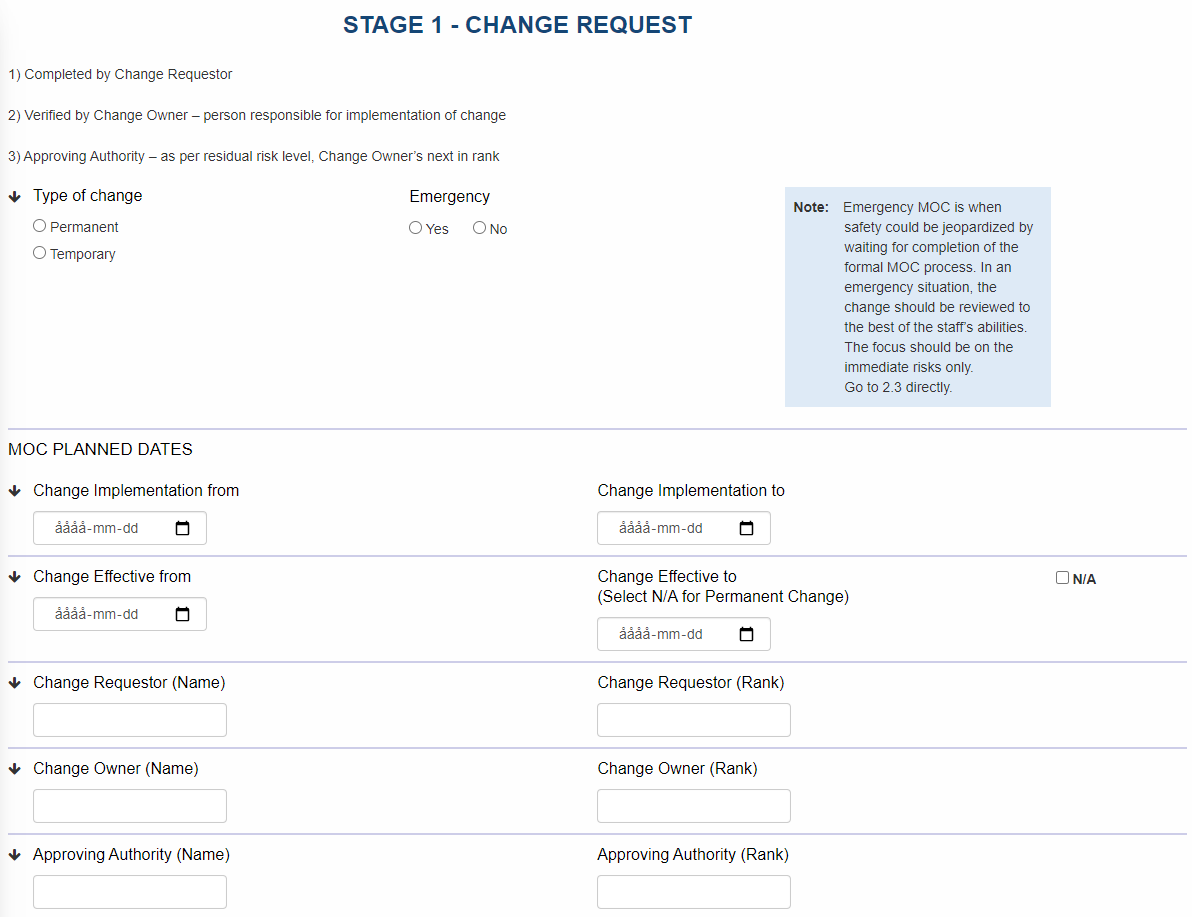This screenshot has width=1192, height=917.
Task: Focus the Change Owner (Name) input box
Action: point(130,806)
